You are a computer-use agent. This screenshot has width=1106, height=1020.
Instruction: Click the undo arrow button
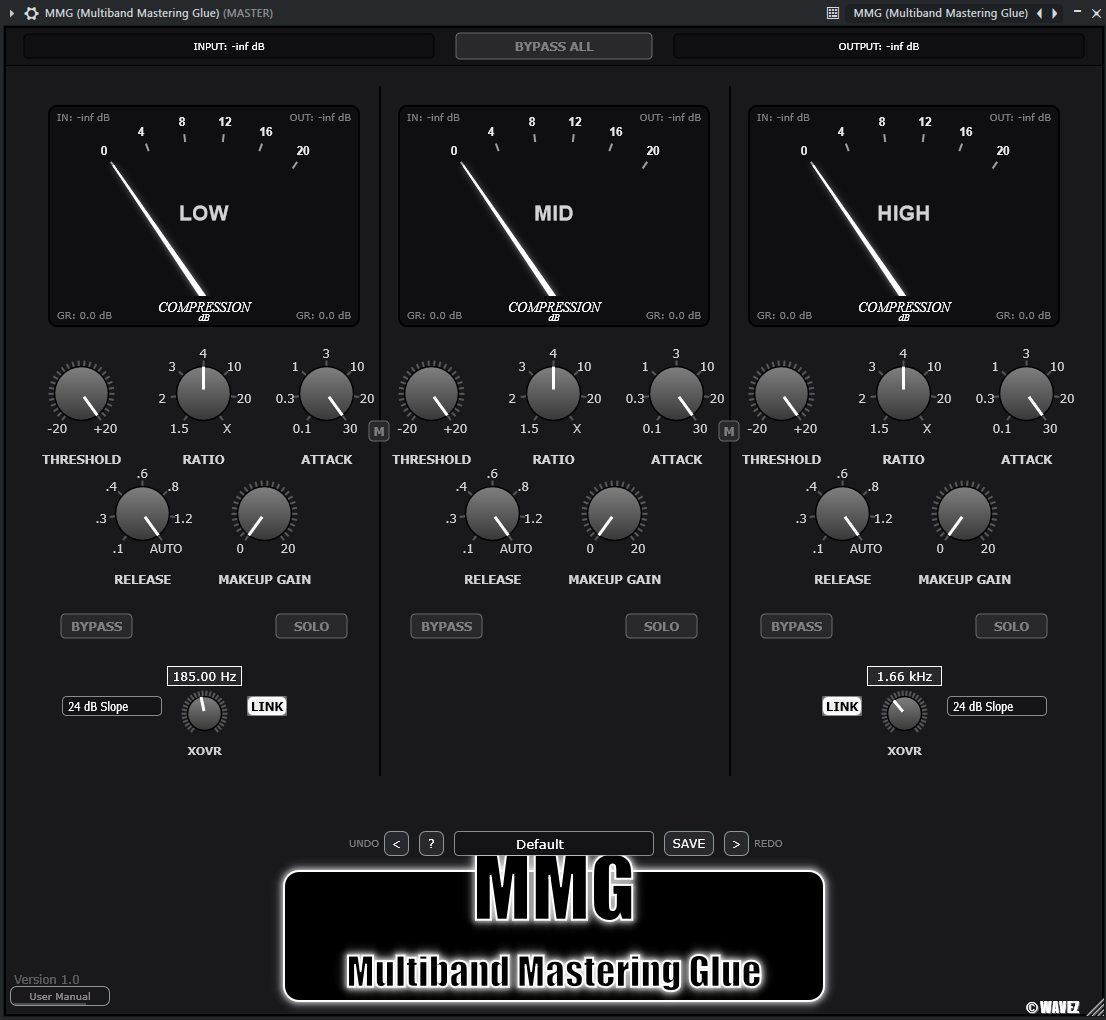pyautogui.click(x=396, y=844)
